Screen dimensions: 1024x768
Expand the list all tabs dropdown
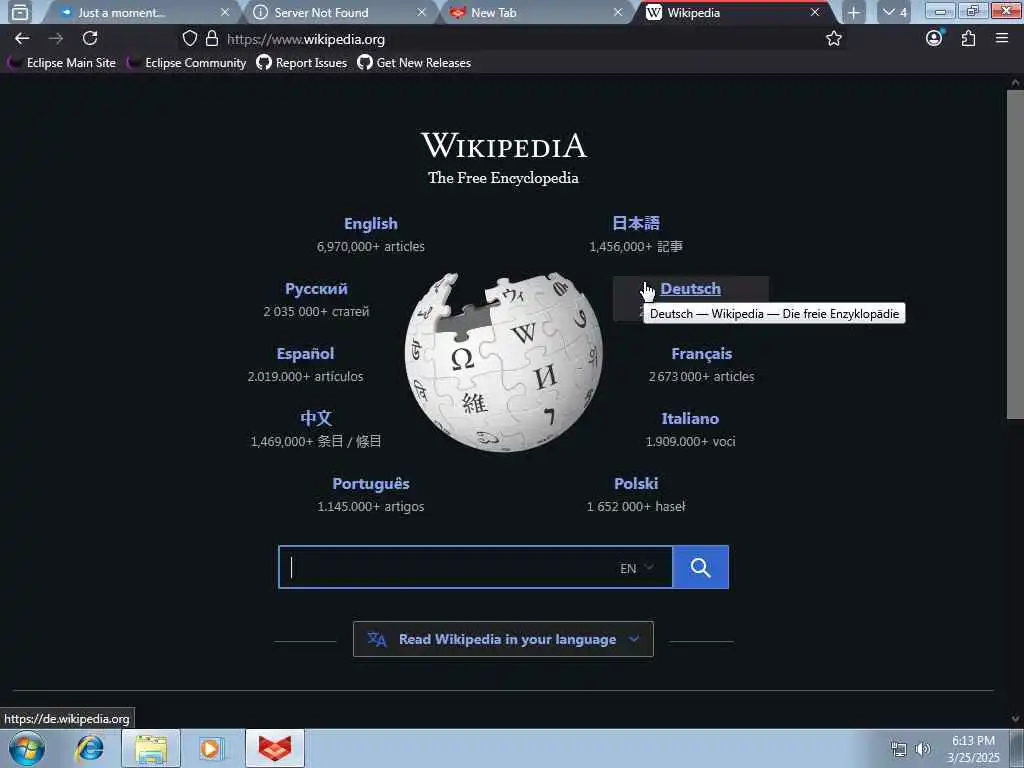894,12
